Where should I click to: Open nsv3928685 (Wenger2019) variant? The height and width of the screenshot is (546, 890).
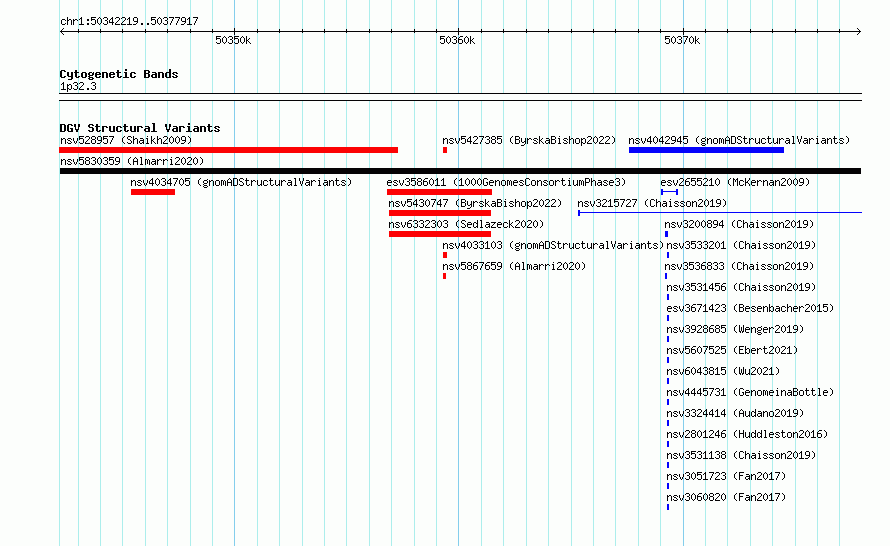pyautogui.click(x=735, y=329)
